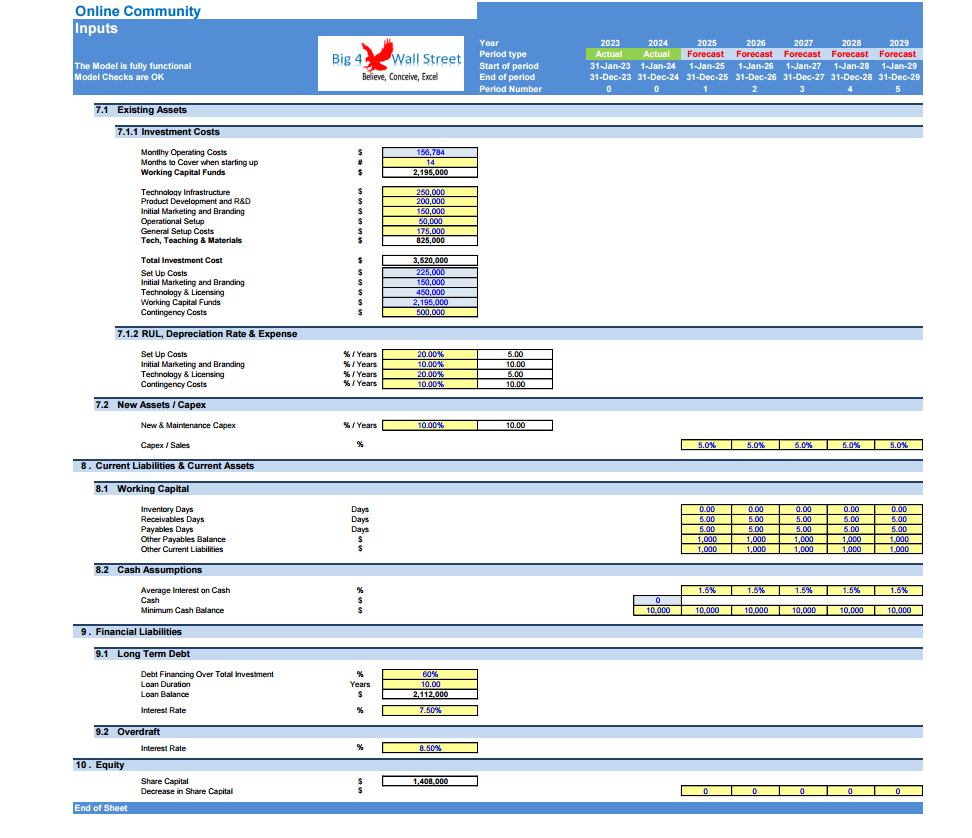Image resolution: width=972 pixels, height=838 pixels.
Task: Click the Big 4 Wall Street logo
Action: (391, 63)
